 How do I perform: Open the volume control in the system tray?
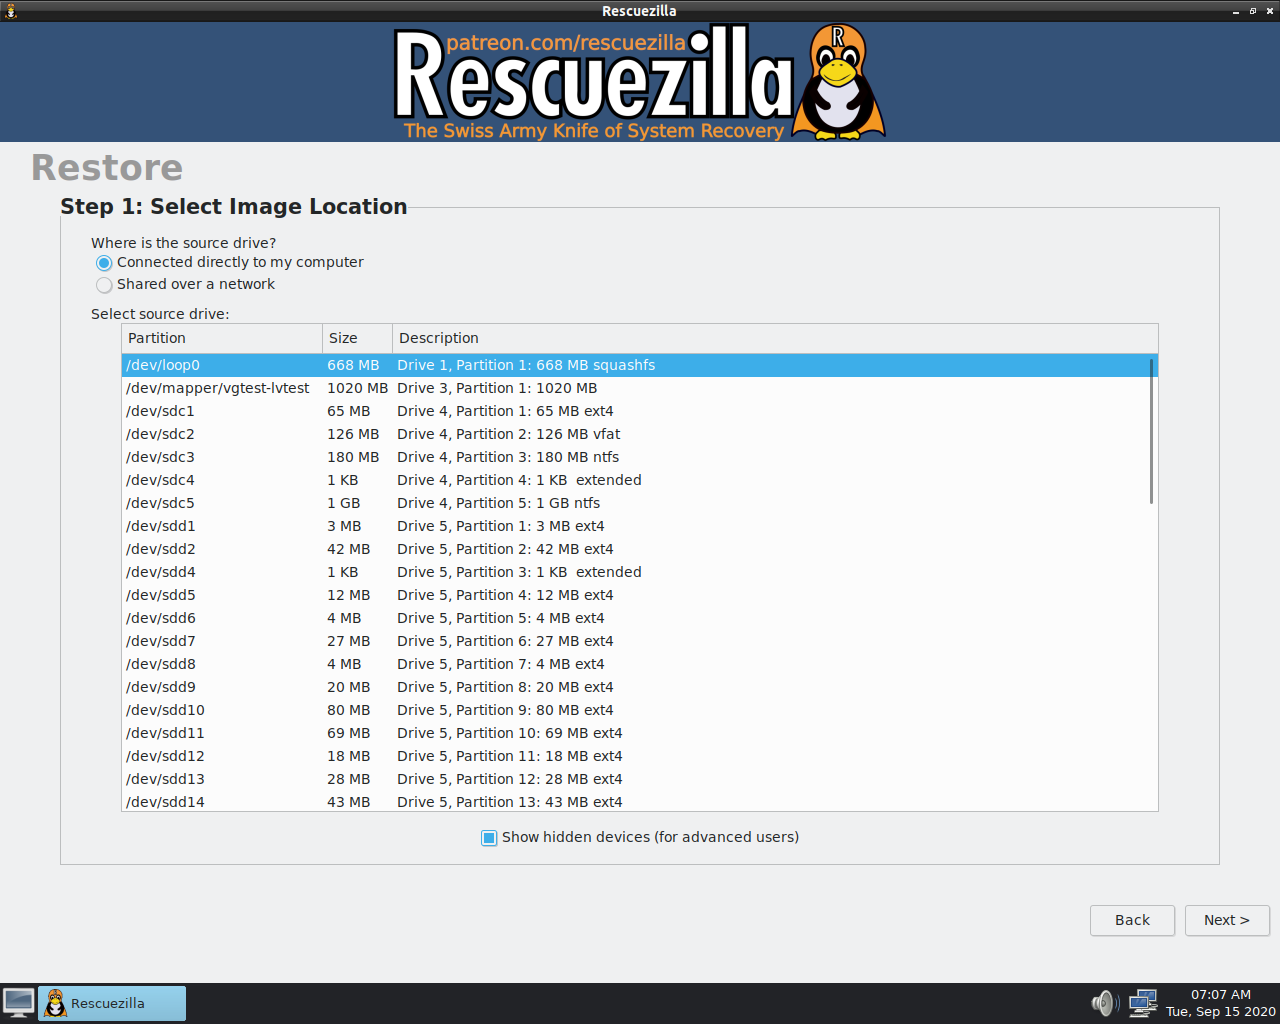1104,1003
